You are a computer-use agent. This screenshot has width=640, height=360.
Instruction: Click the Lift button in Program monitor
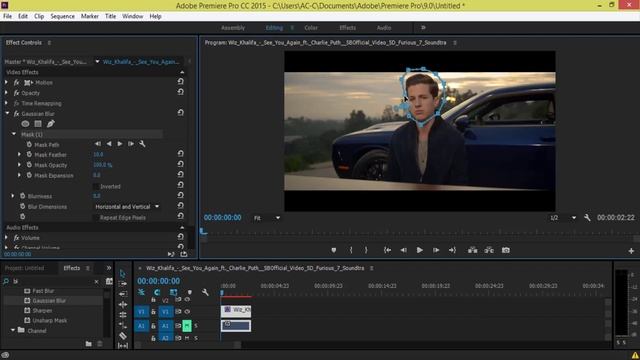pyautogui.click(x=473, y=250)
